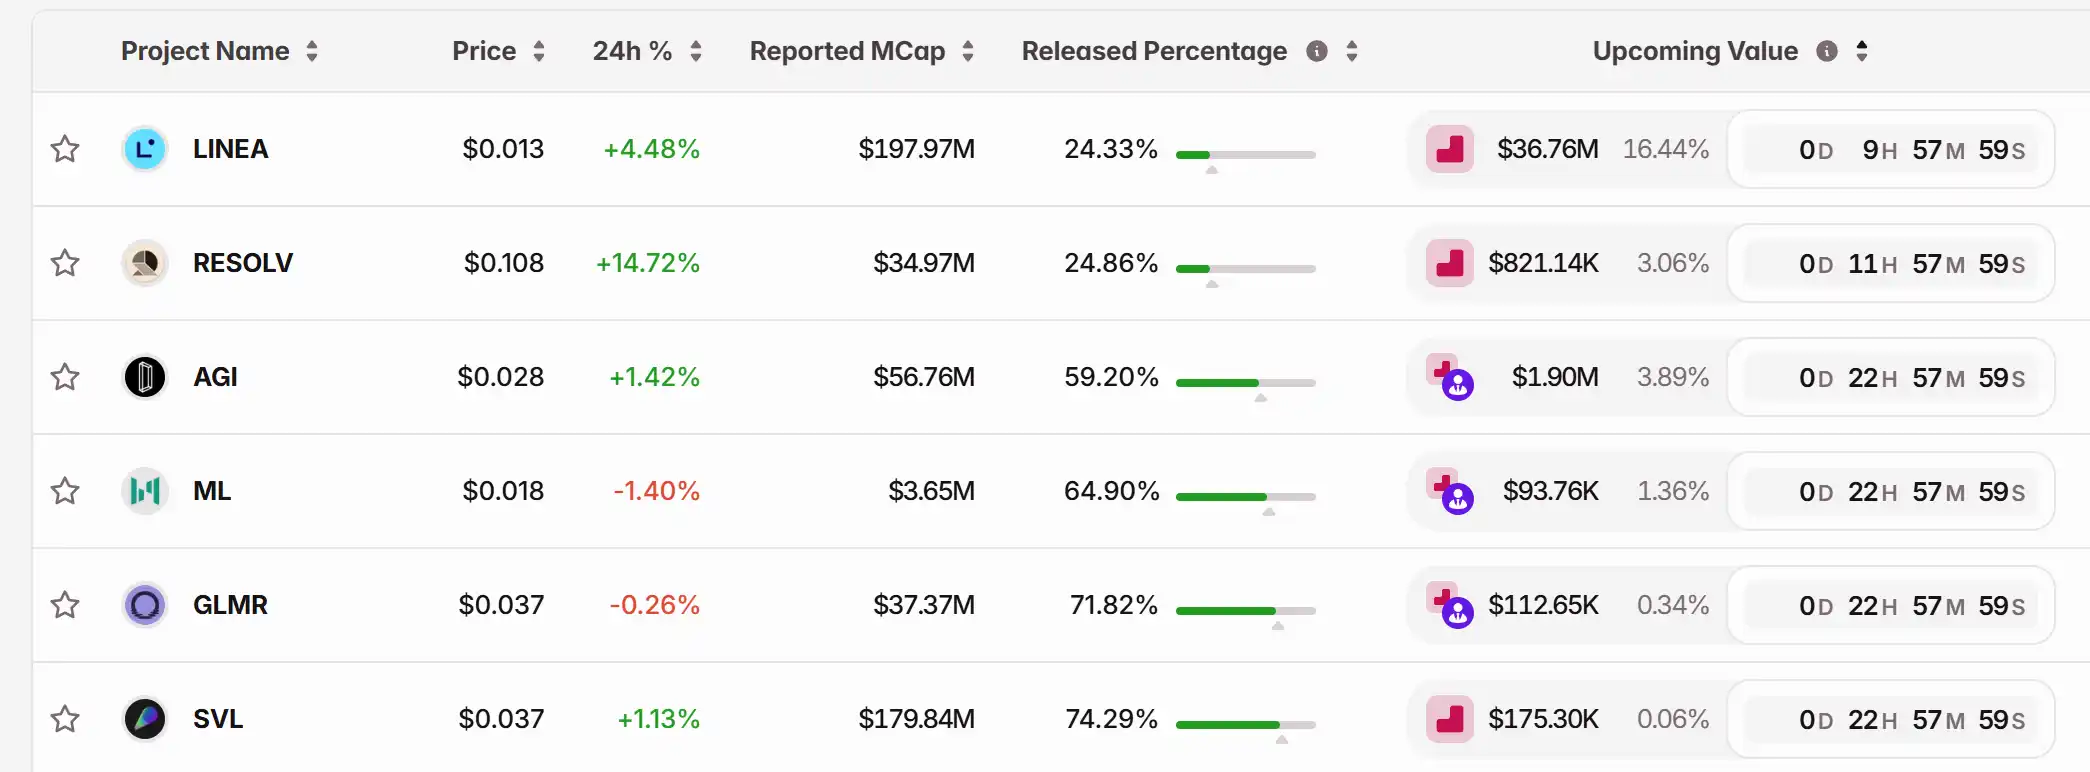
Task: Click the RESOLV token logo
Action: (x=145, y=263)
